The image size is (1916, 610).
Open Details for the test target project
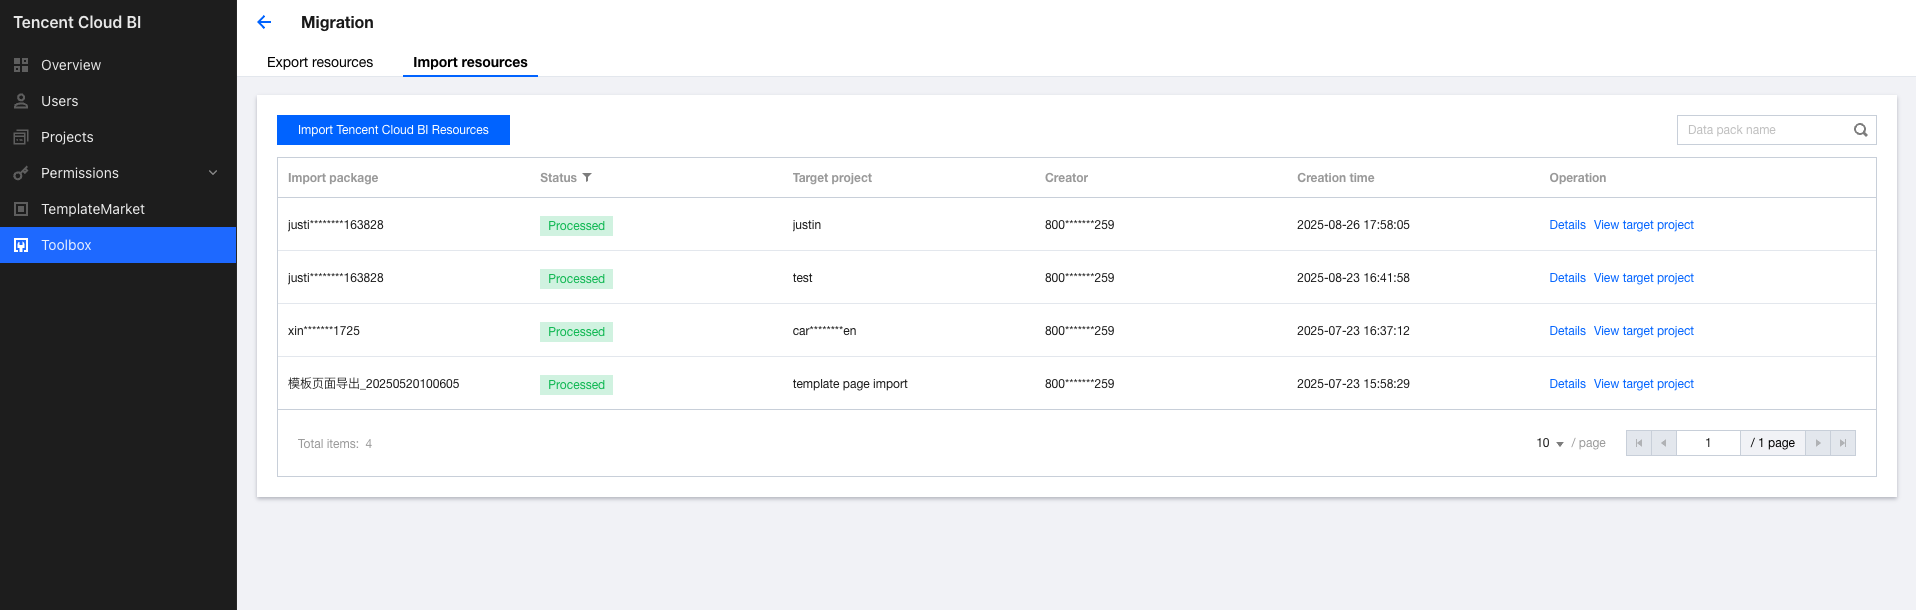(1567, 278)
